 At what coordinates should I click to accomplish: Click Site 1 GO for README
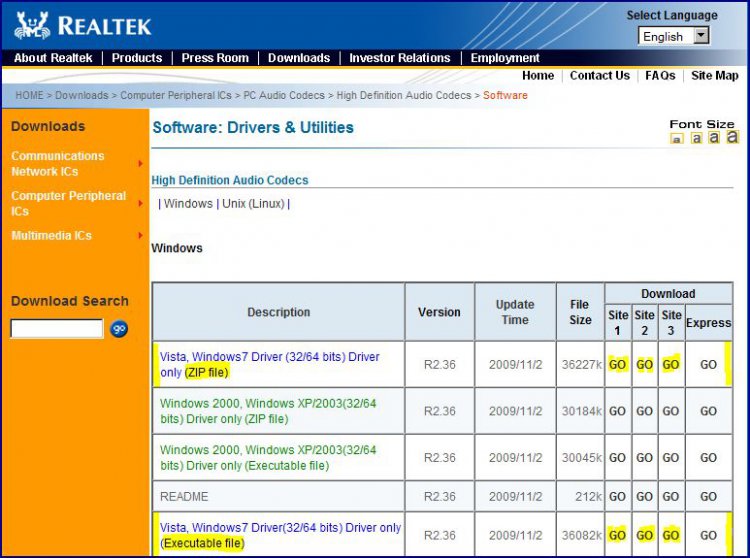[618, 496]
